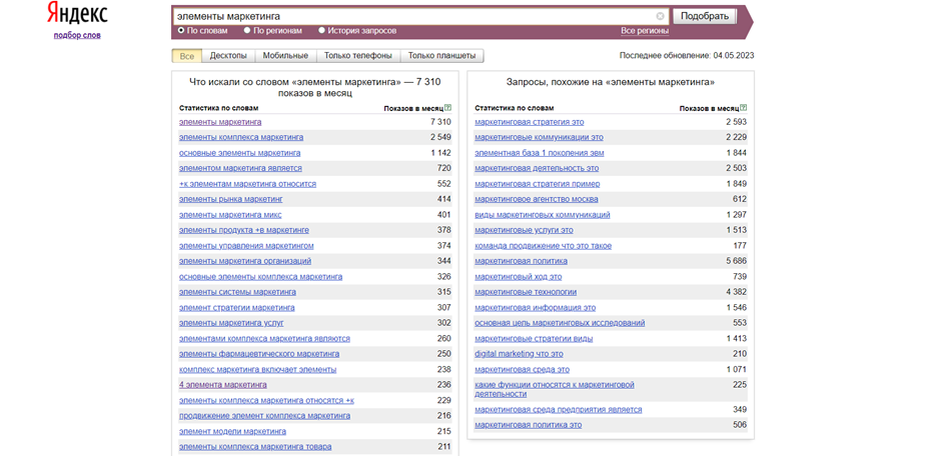Open 'маркетинговая среда предприятия является' link
Screen dimensions: 952x456
pos(559,410)
